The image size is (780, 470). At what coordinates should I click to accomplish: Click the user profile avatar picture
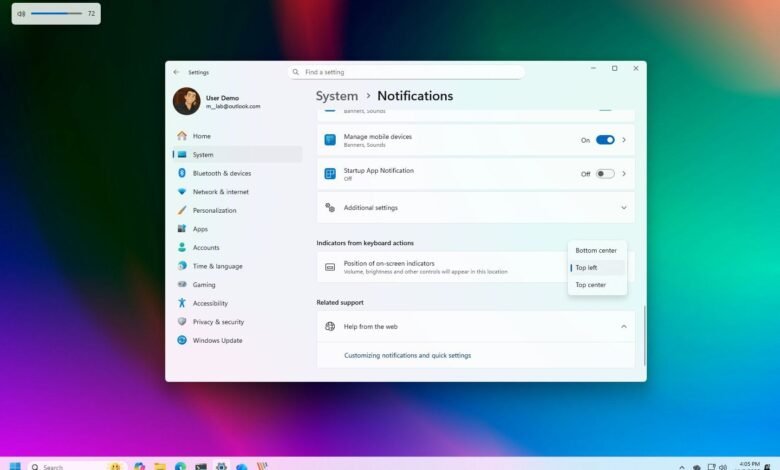187,101
